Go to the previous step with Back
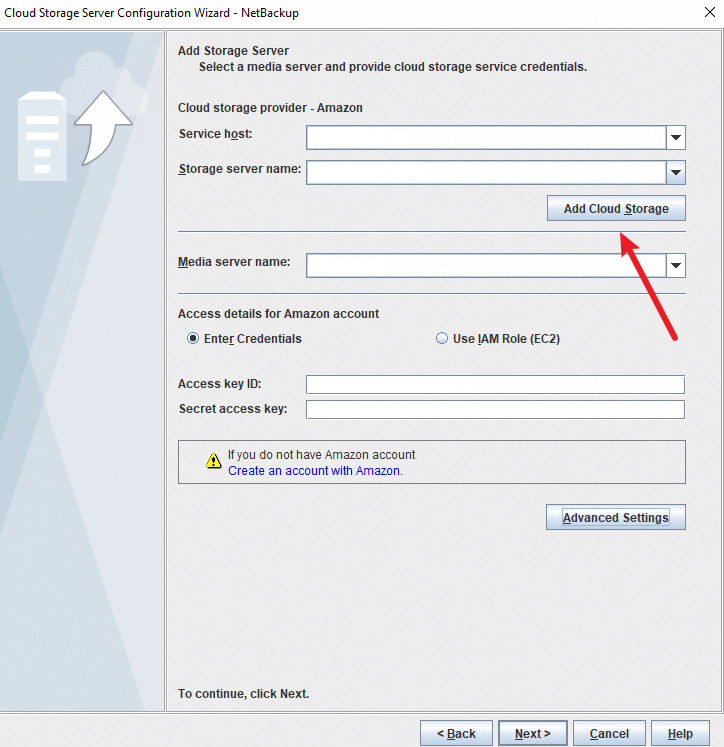724x747 pixels. [x=455, y=733]
